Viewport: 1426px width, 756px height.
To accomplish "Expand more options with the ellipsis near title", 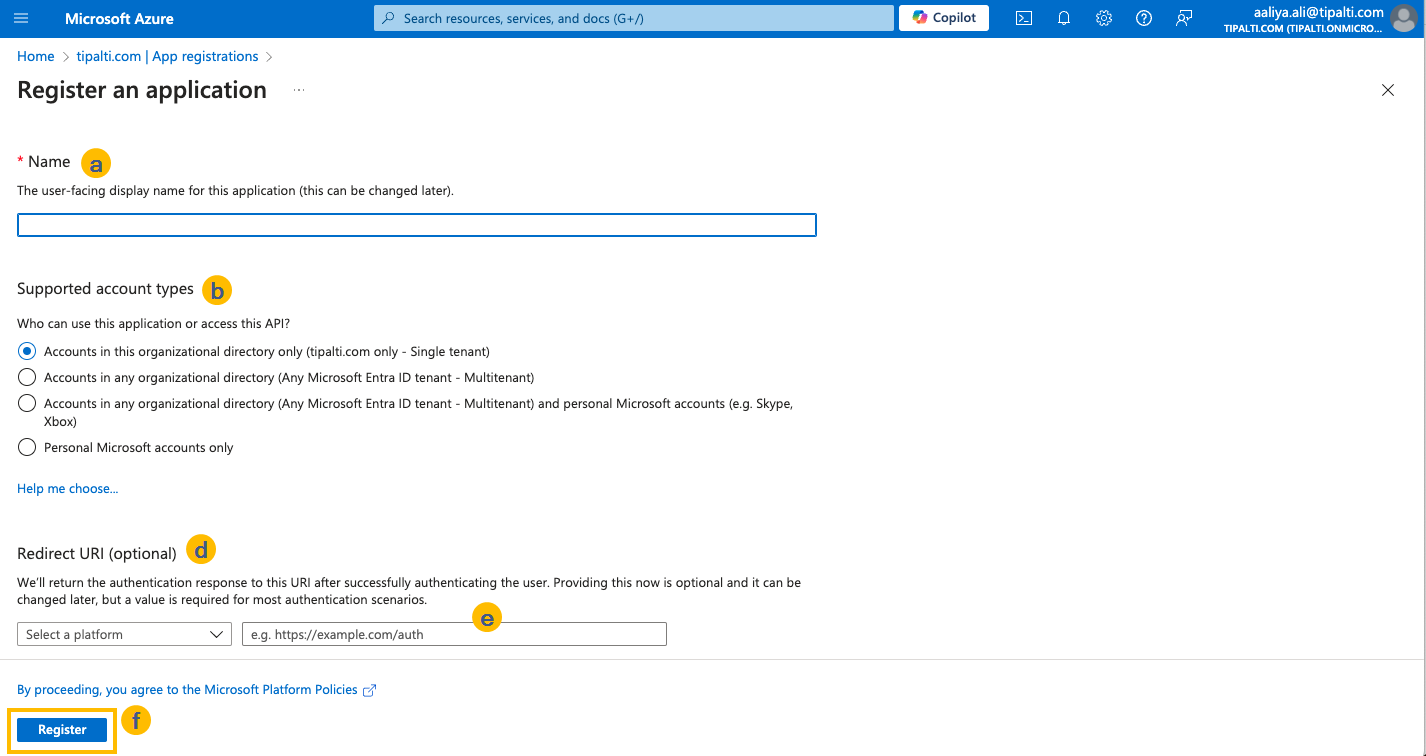I will pyautogui.click(x=297, y=89).
